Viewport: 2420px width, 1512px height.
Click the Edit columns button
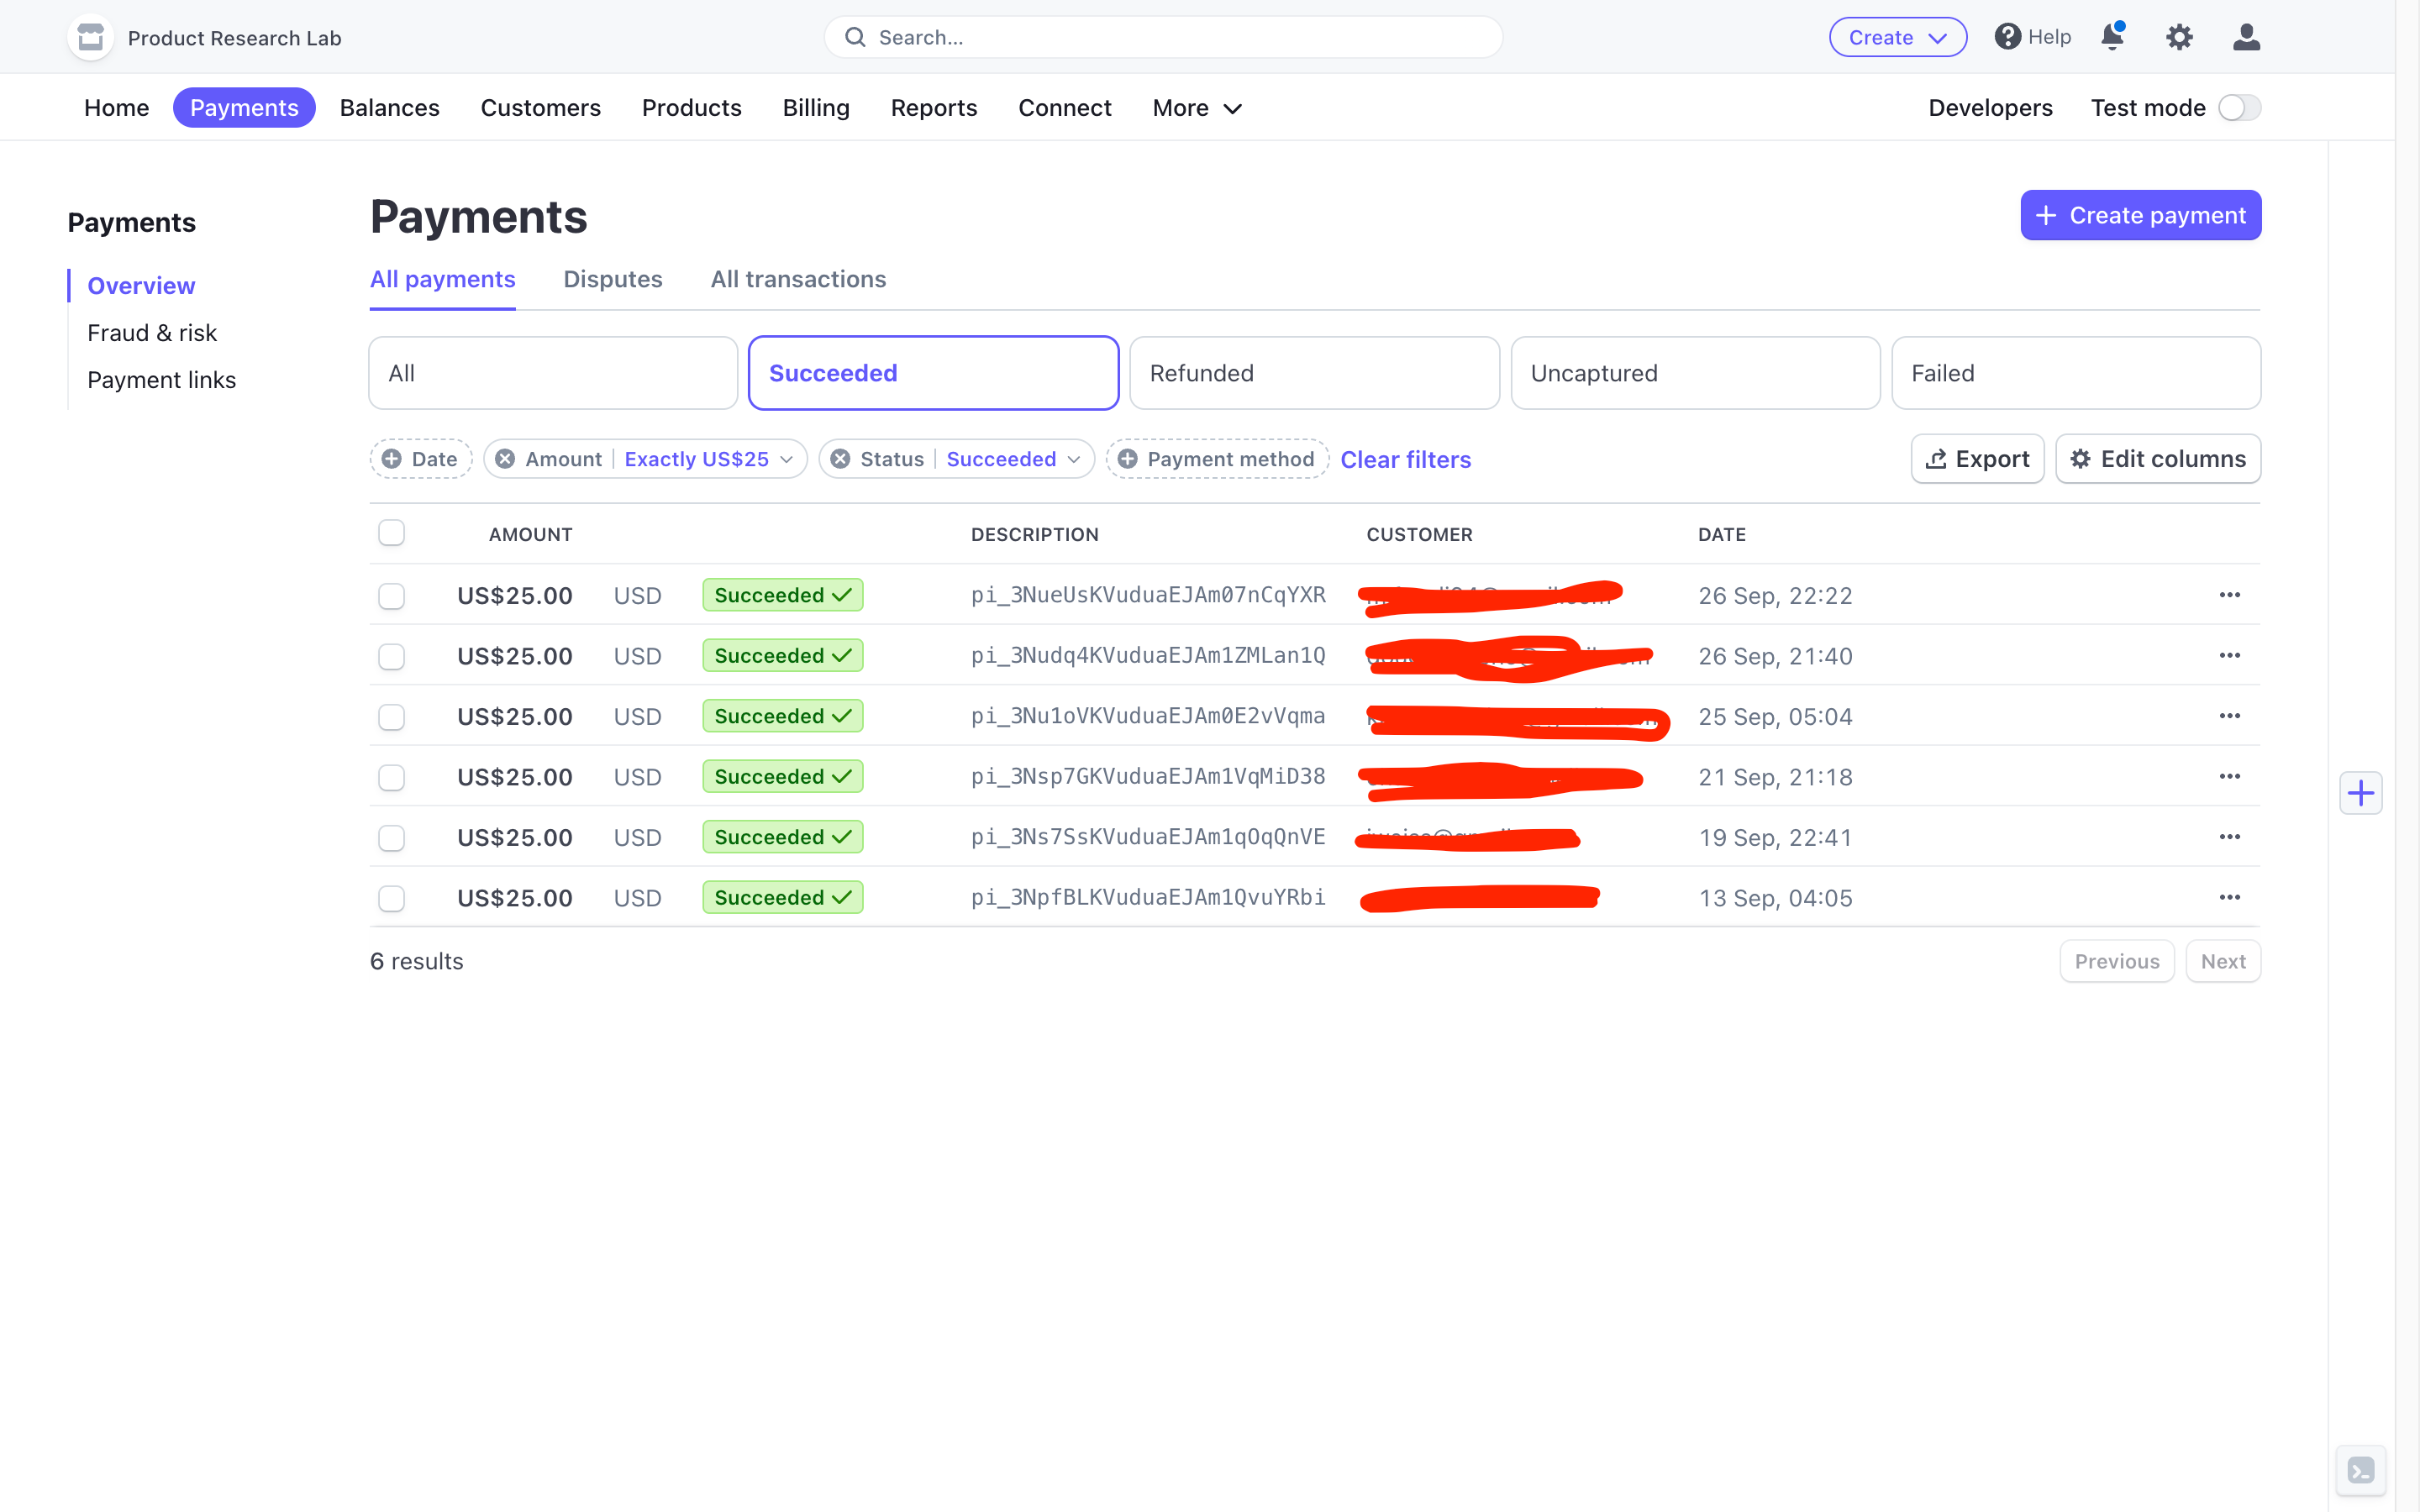pos(2158,459)
